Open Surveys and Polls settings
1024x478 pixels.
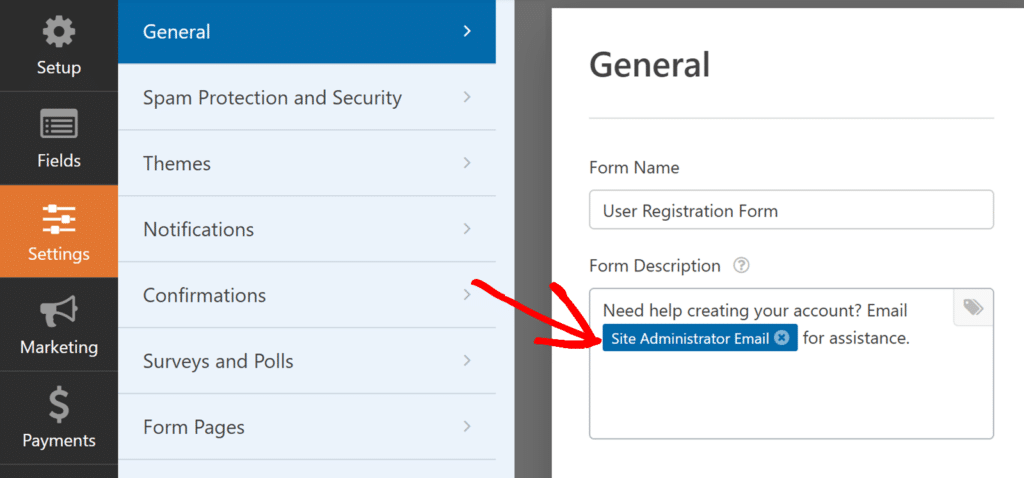tap(218, 362)
